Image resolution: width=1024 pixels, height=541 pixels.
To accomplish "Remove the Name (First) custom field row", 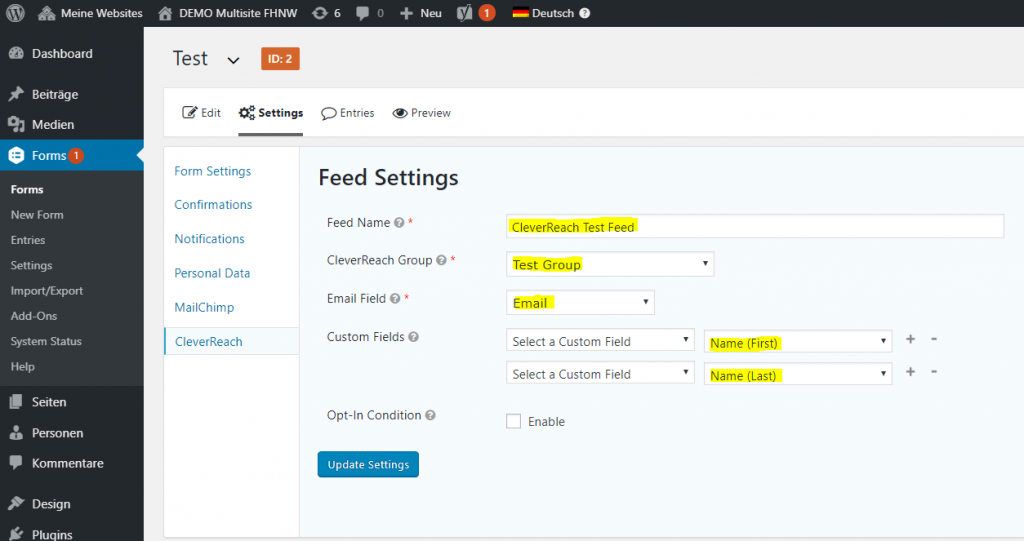I will pyautogui.click(x=934, y=339).
